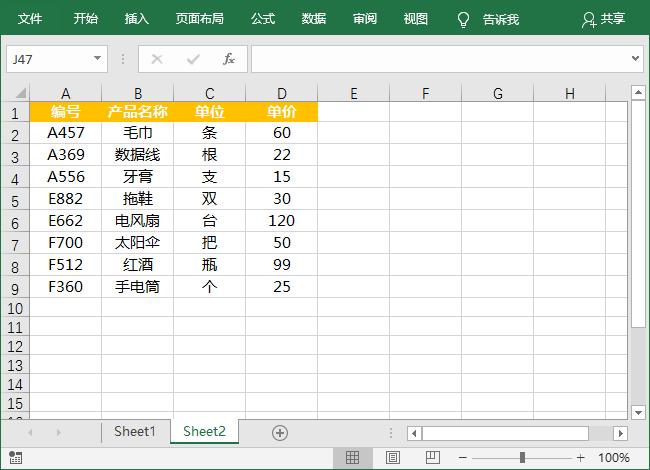Open the 视图 ribbon tab

point(416,19)
